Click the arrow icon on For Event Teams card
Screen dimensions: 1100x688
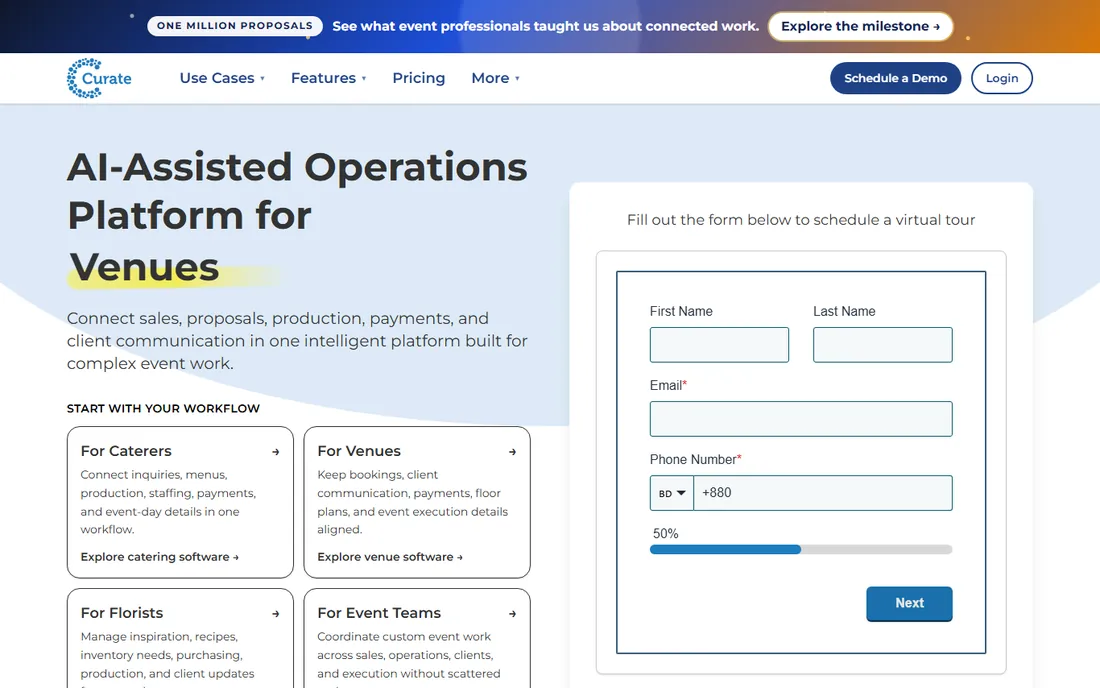(x=512, y=614)
